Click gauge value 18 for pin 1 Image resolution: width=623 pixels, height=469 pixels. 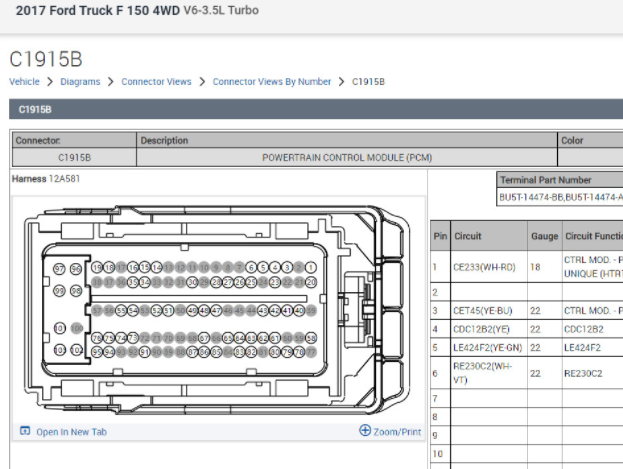pos(545,267)
